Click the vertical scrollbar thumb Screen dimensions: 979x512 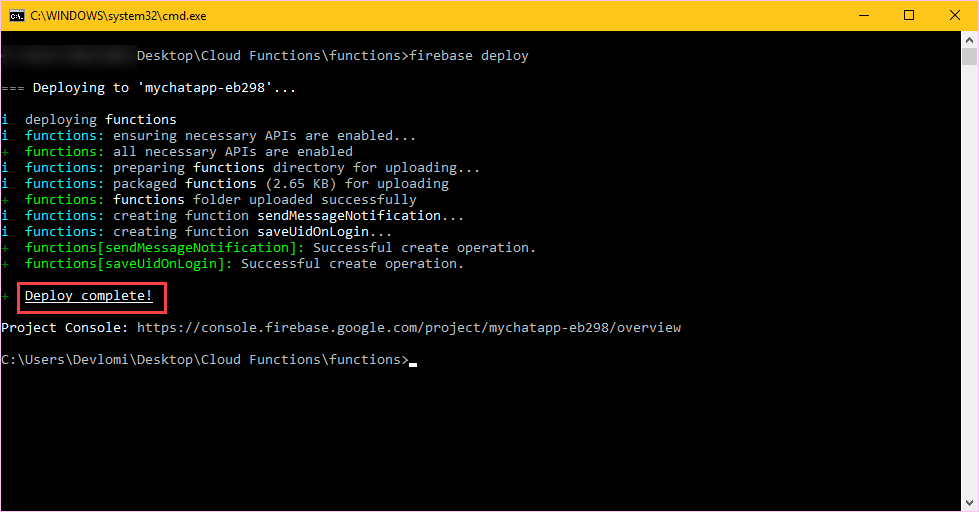pos(969,56)
